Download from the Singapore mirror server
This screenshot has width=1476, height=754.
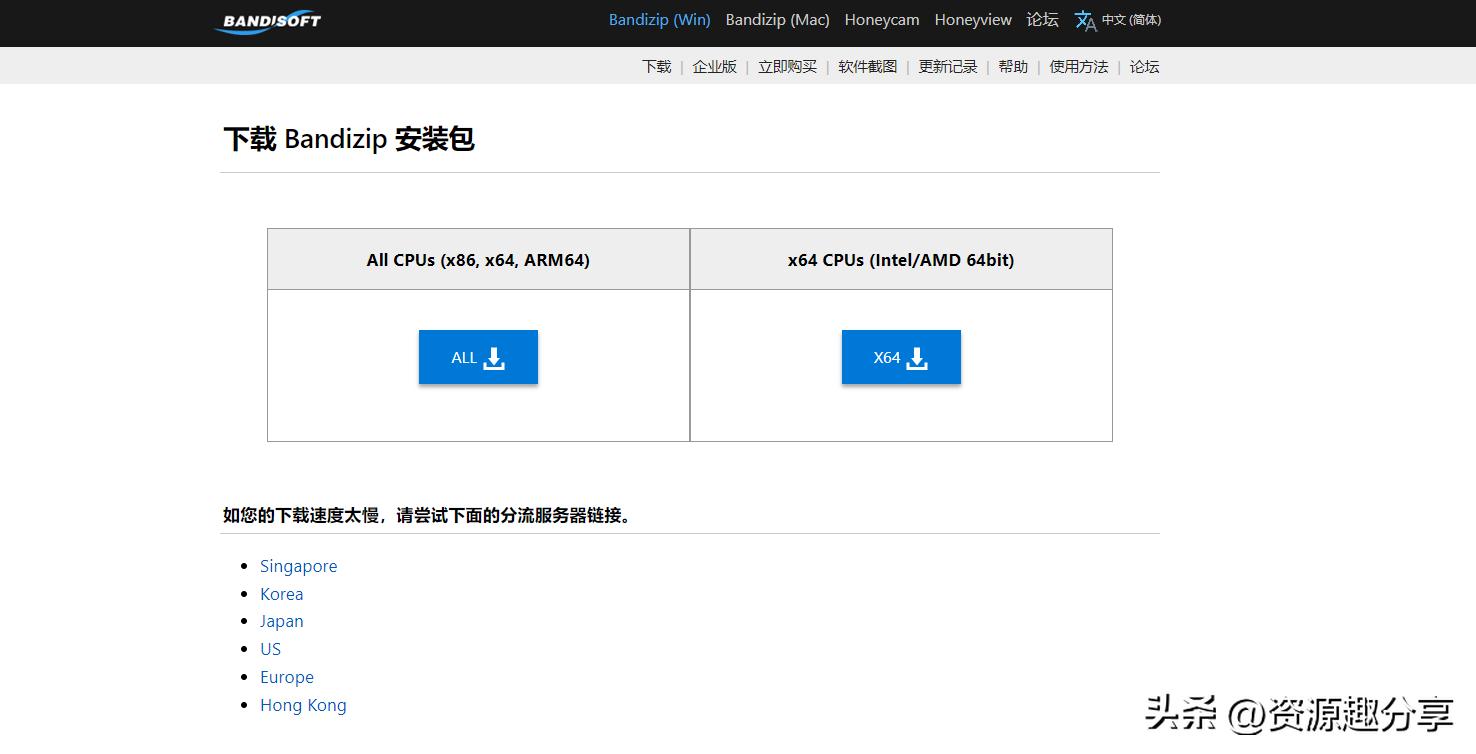[x=298, y=565]
